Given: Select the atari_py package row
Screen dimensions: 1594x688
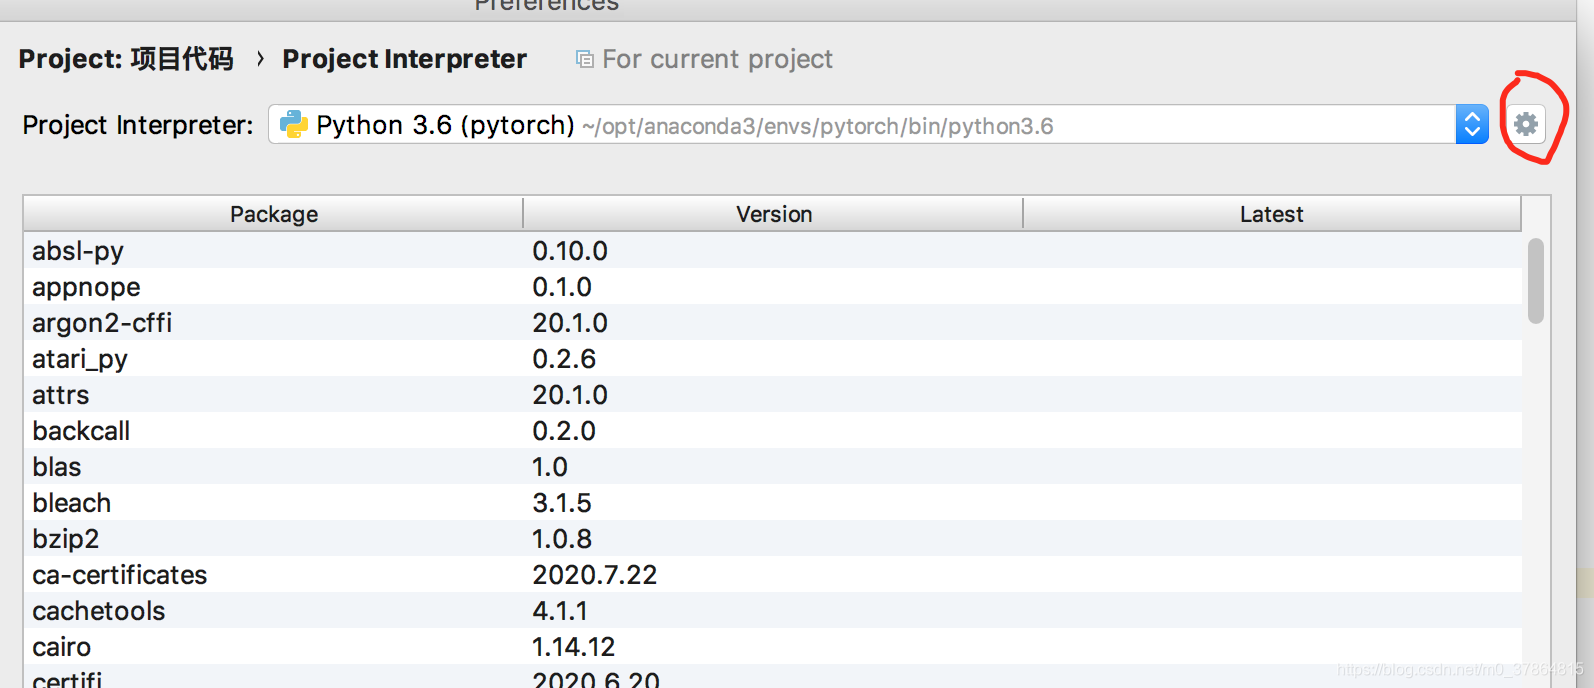Looking at the screenshot, I should pyautogui.click(x=772, y=358).
